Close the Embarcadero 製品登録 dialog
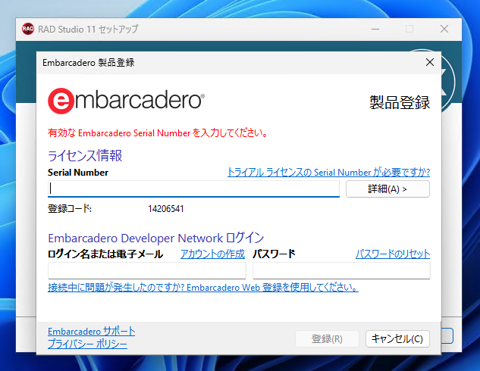480x371 pixels. click(x=430, y=62)
